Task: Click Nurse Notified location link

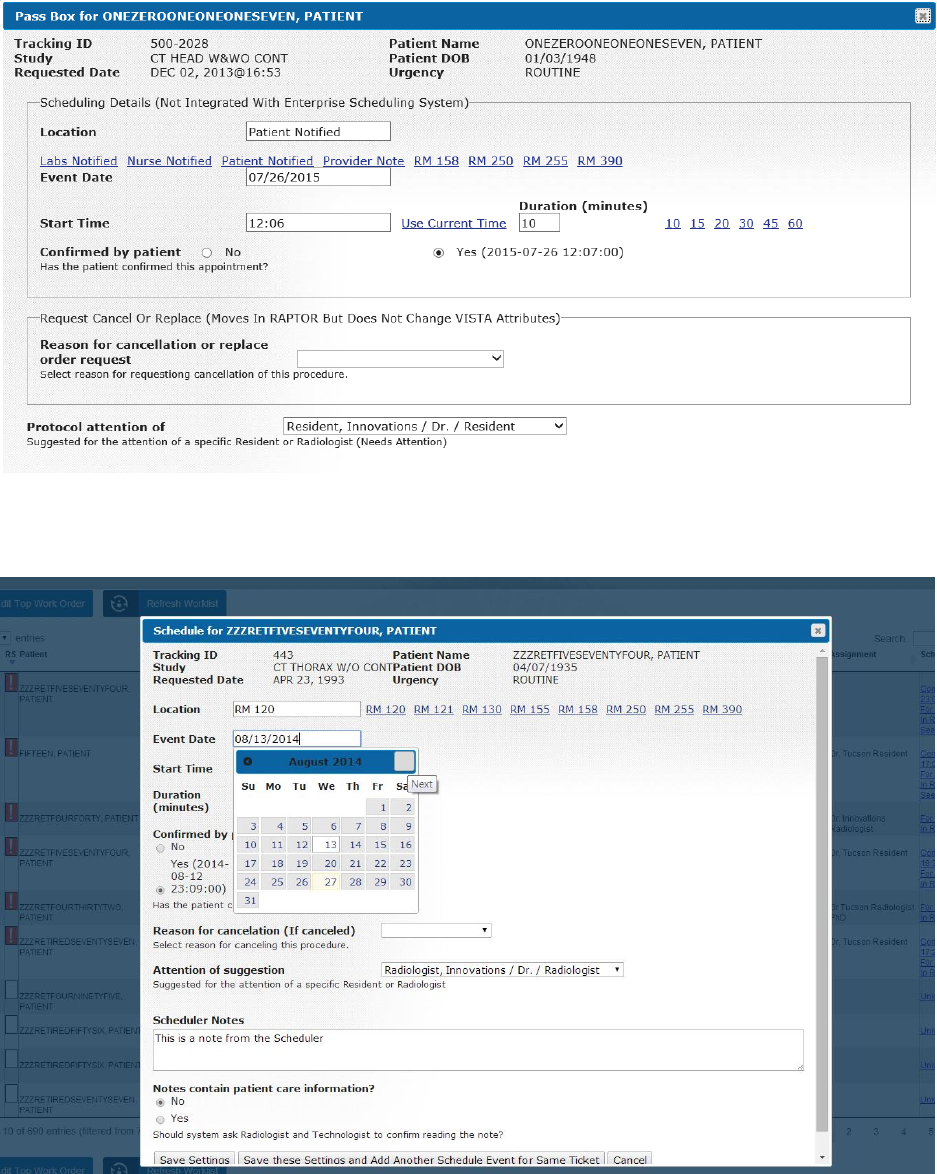Action: [169, 161]
